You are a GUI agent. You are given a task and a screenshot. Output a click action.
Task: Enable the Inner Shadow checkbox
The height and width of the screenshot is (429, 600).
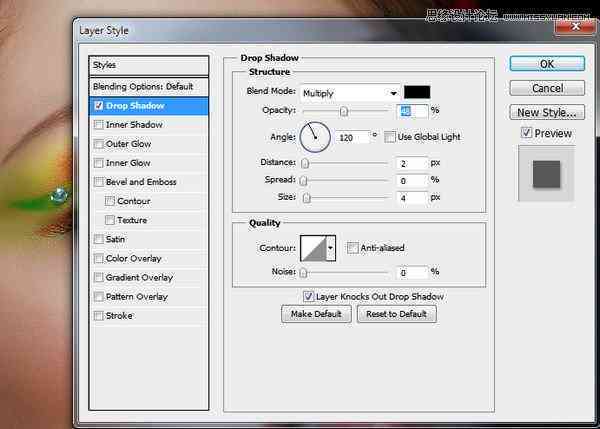98,125
